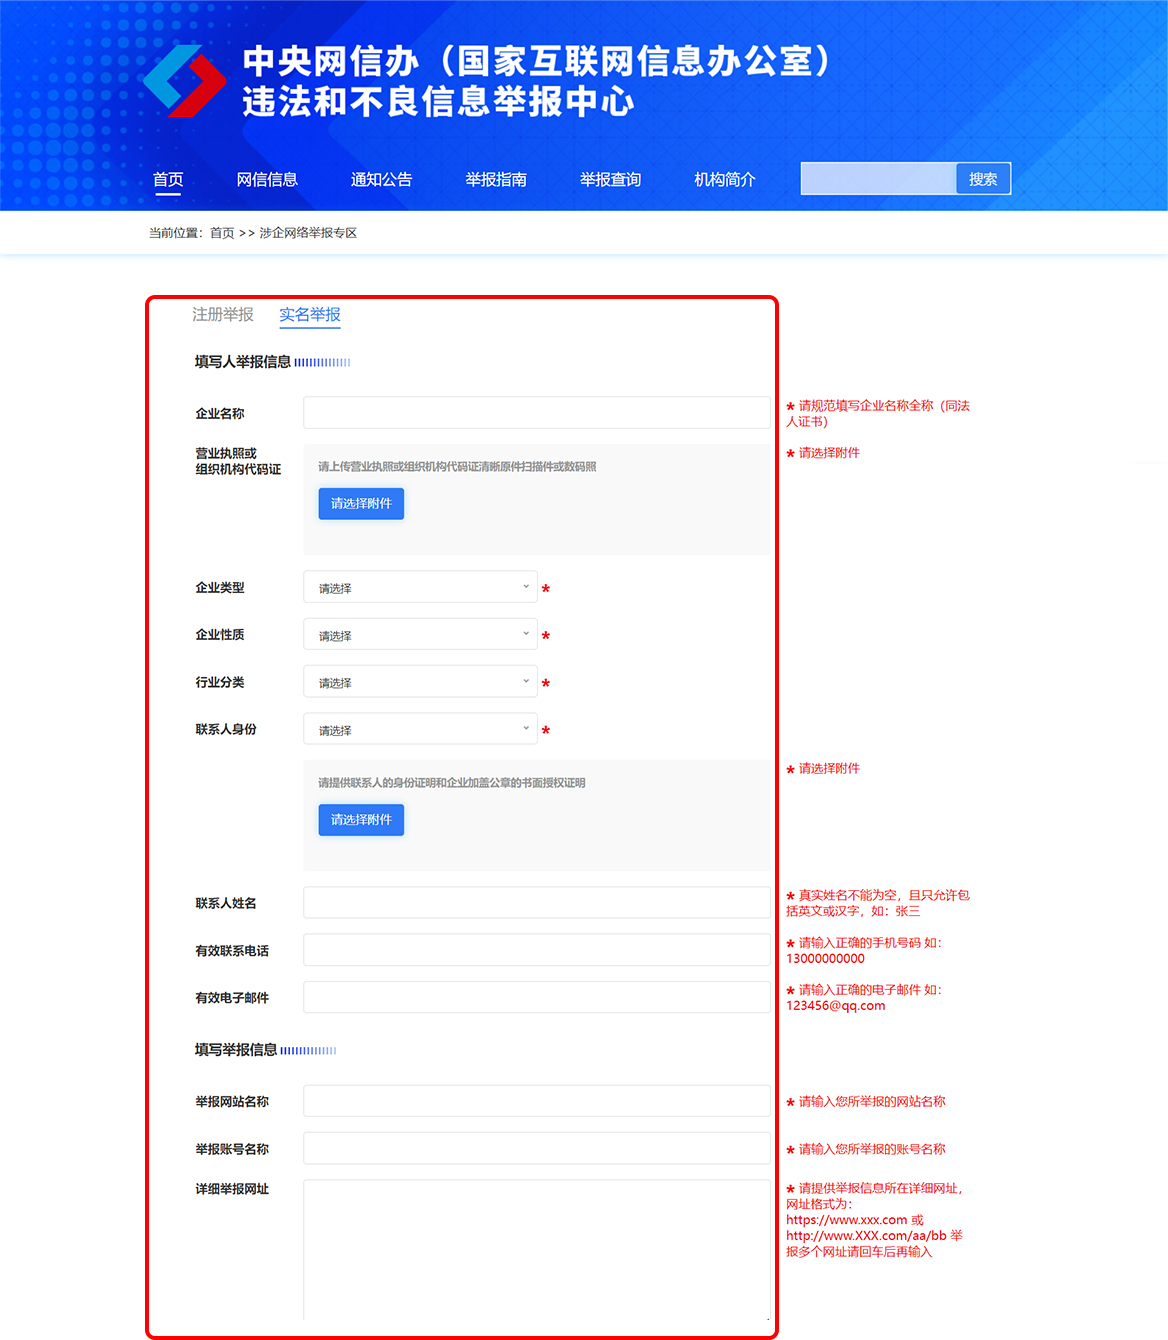Follow the 首页 breadcrumb link

(x=222, y=233)
